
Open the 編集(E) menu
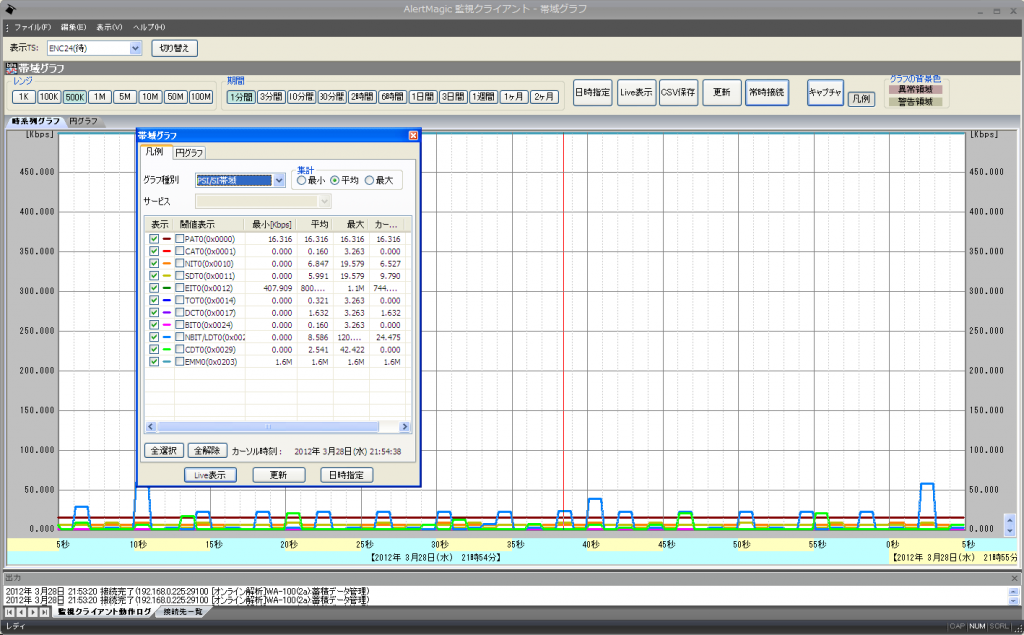click(73, 27)
